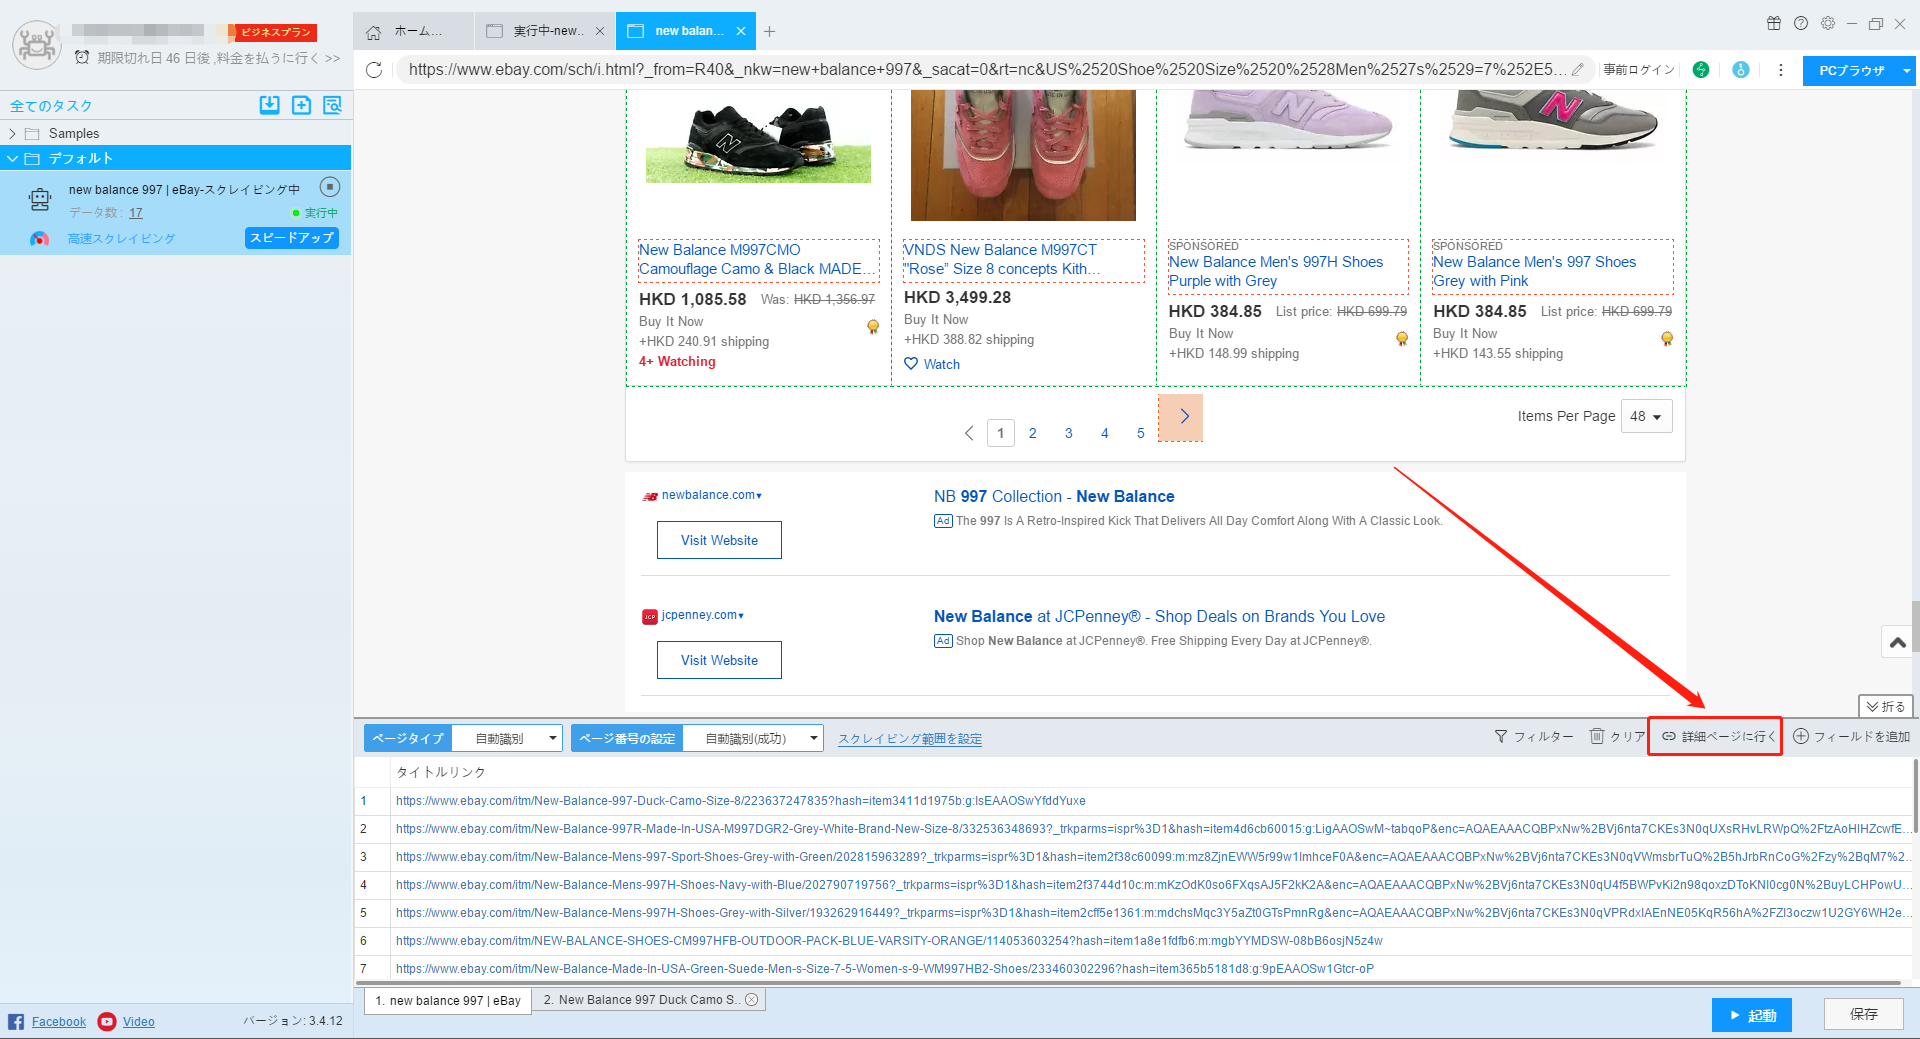Open a new tab with plus icon
1920x1039 pixels.
(769, 32)
